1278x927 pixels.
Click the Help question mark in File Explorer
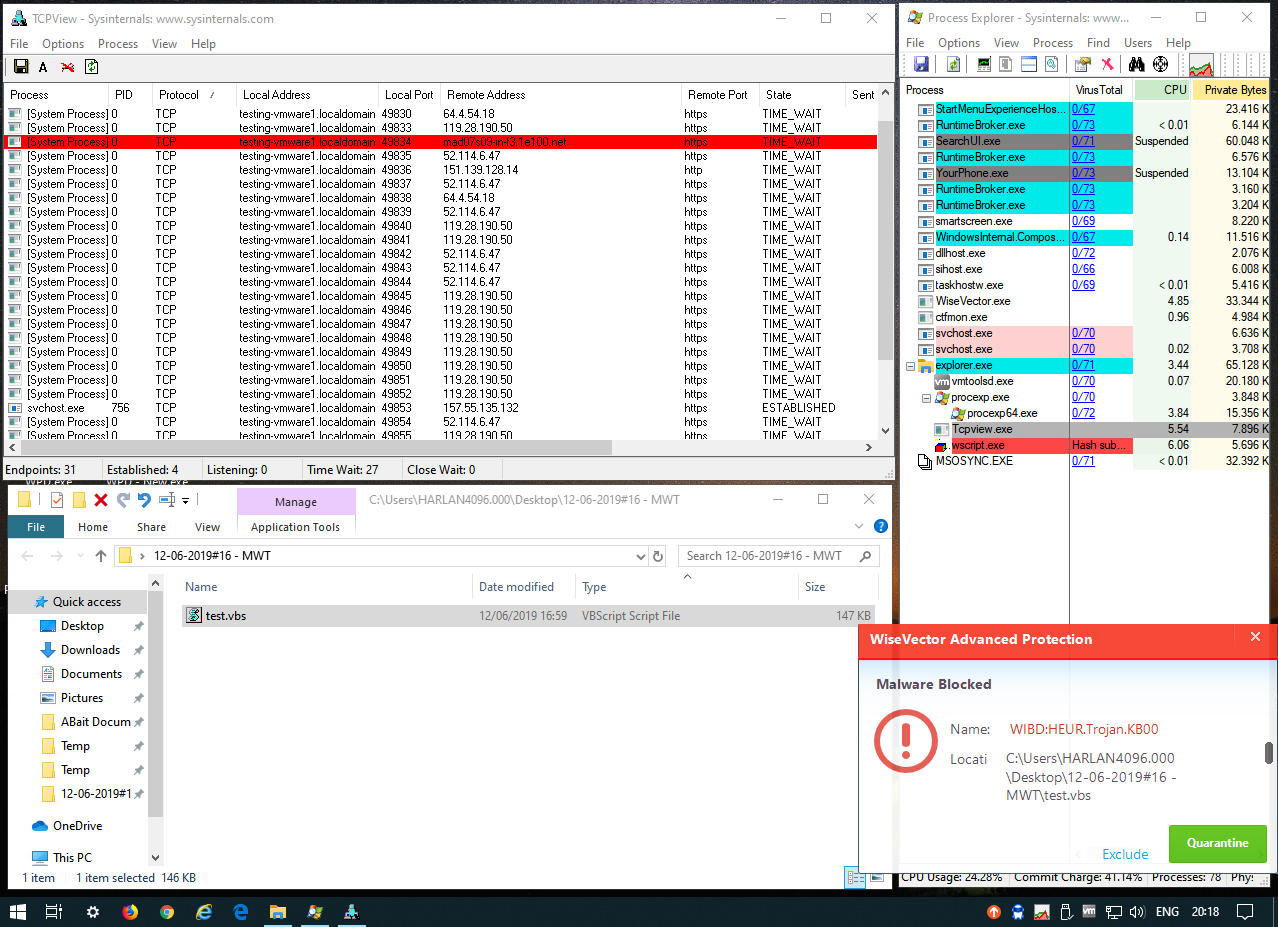880,526
